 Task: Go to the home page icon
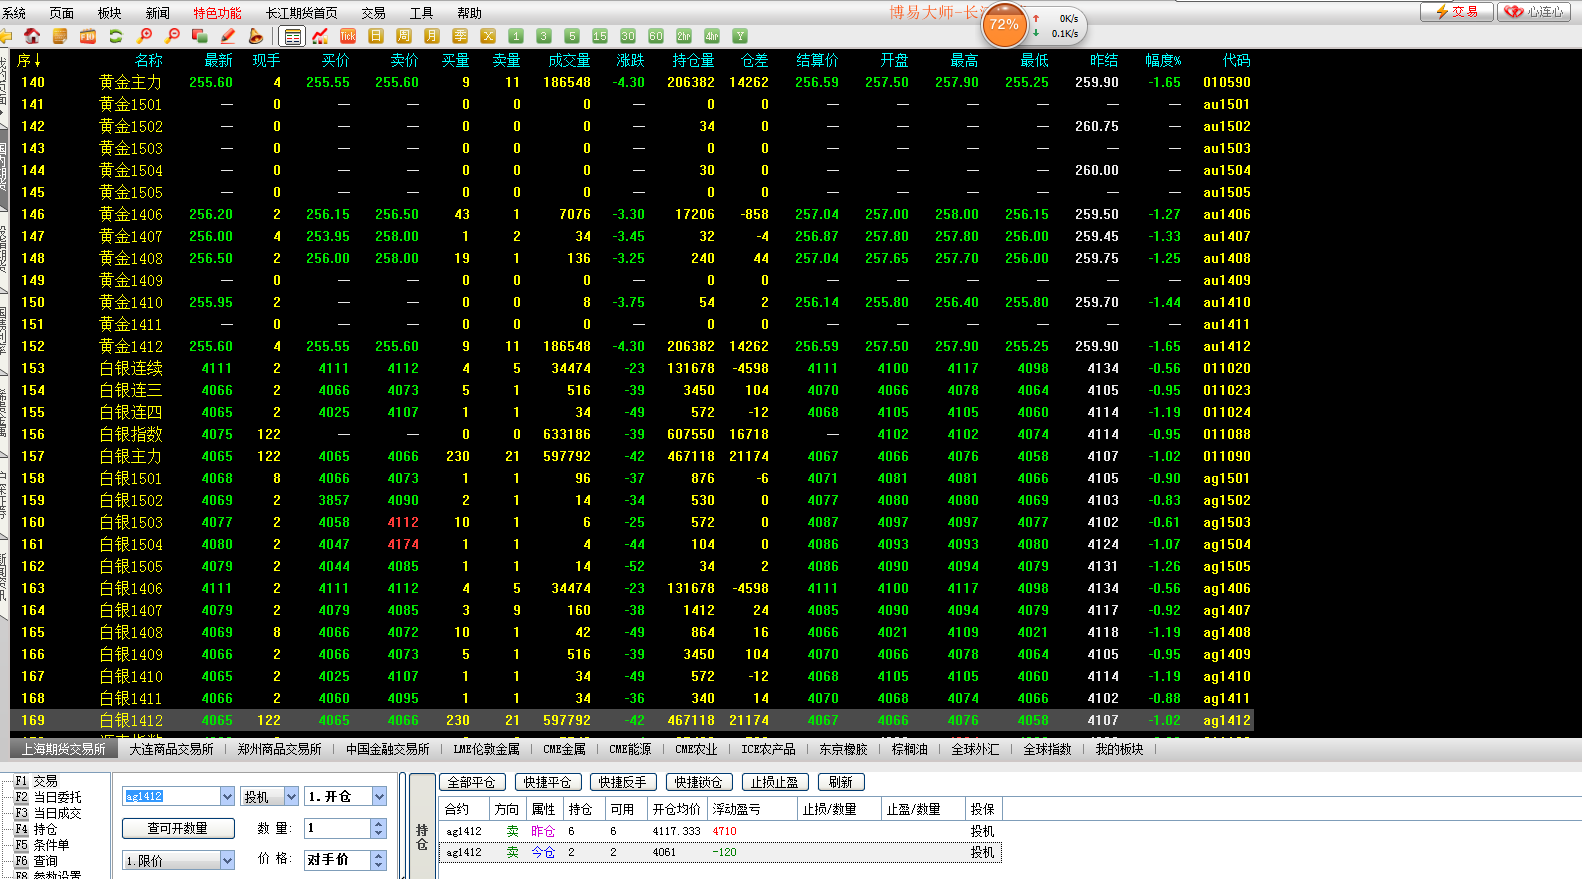coord(32,36)
